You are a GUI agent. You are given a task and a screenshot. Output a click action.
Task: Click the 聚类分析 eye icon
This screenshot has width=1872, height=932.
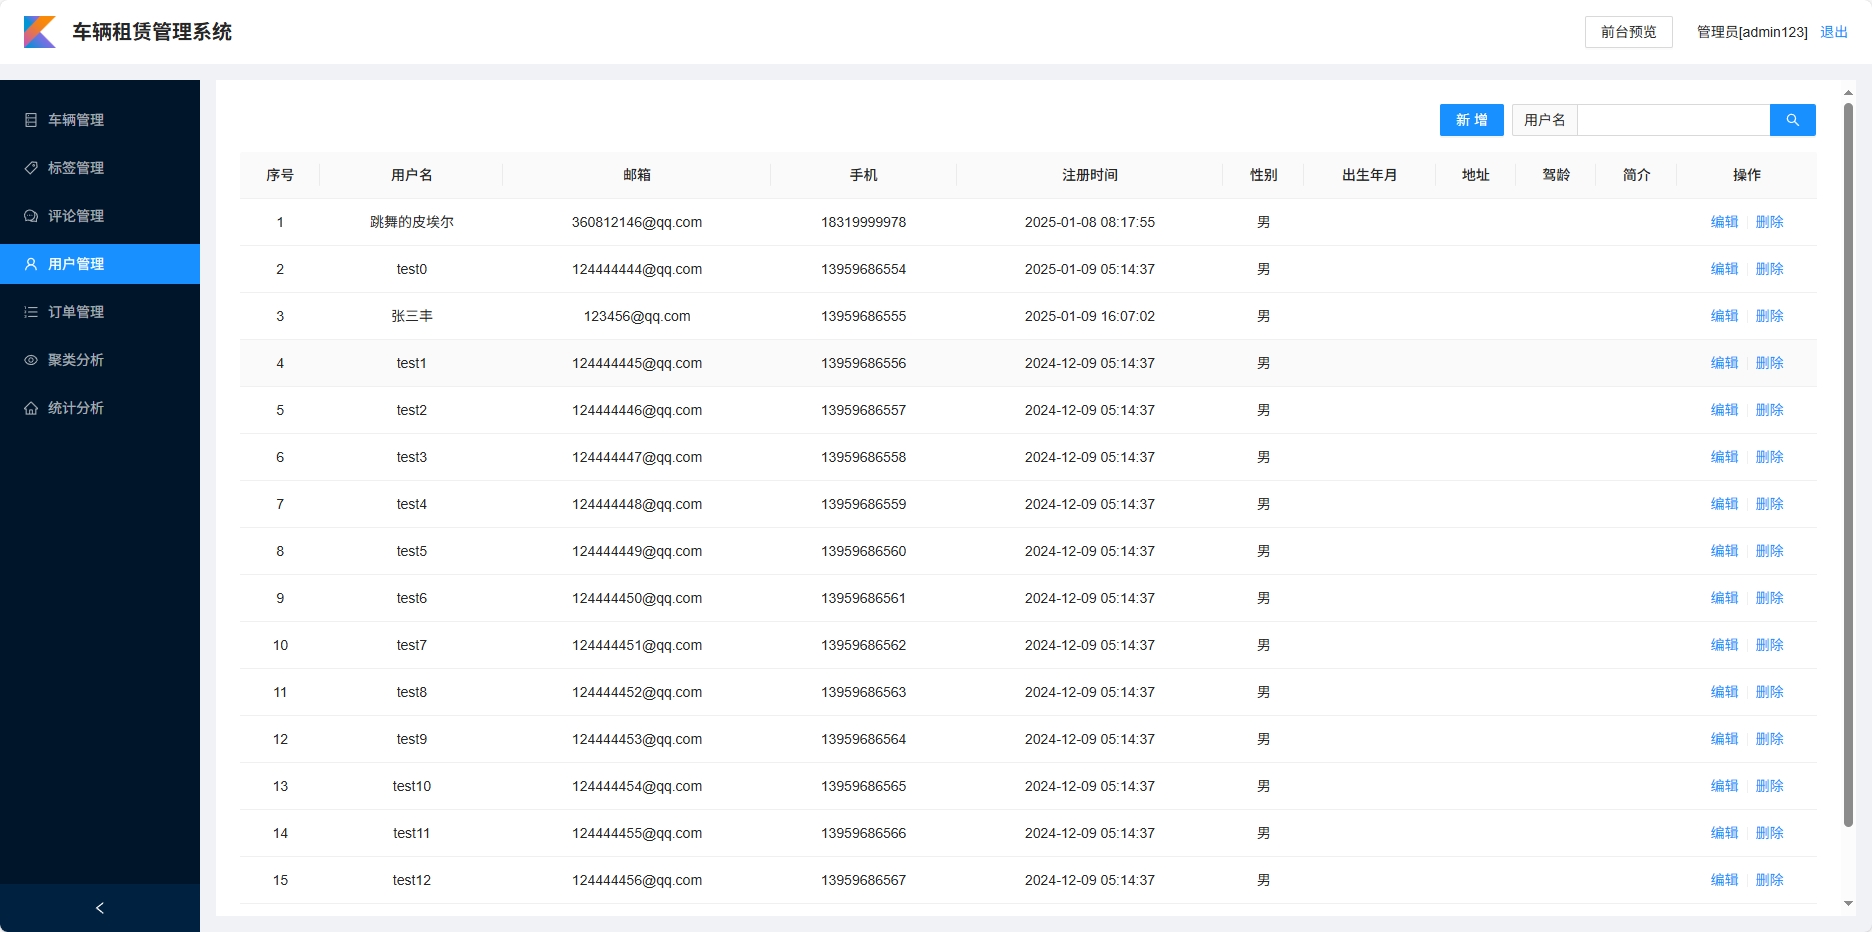(31, 360)
